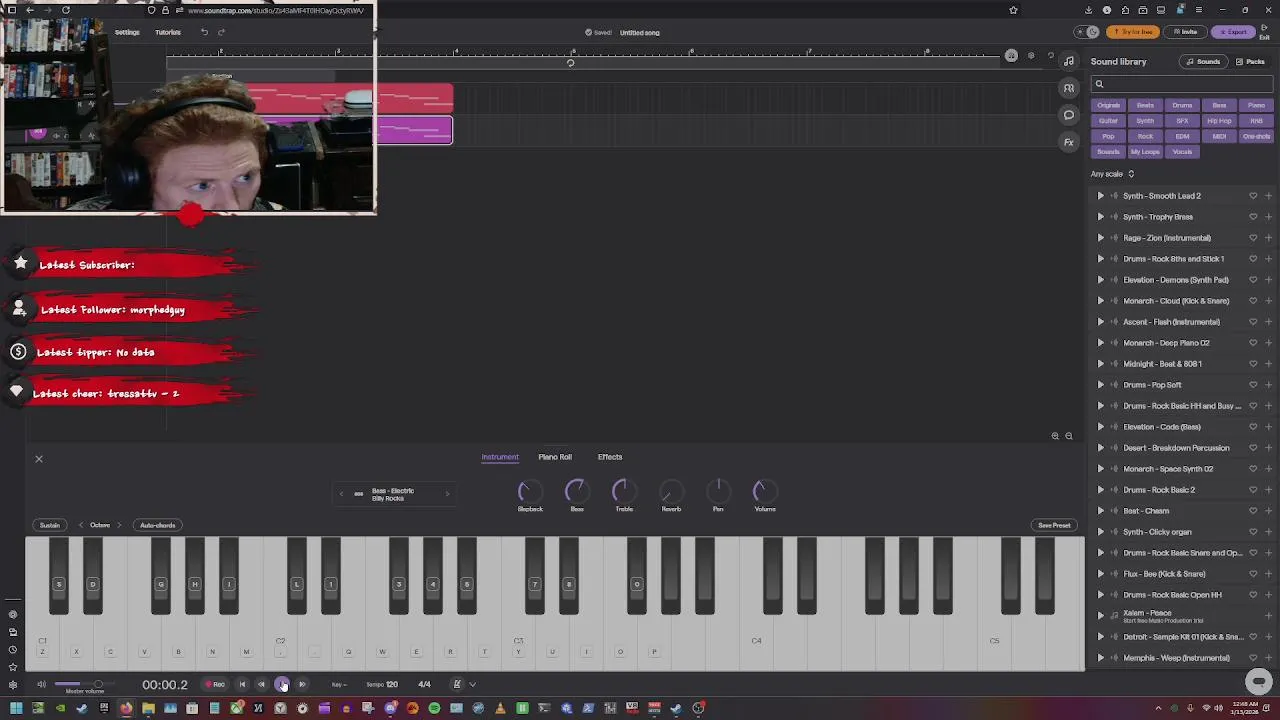Zoom out using magnifier minus icon

(x=1069, y=436)
